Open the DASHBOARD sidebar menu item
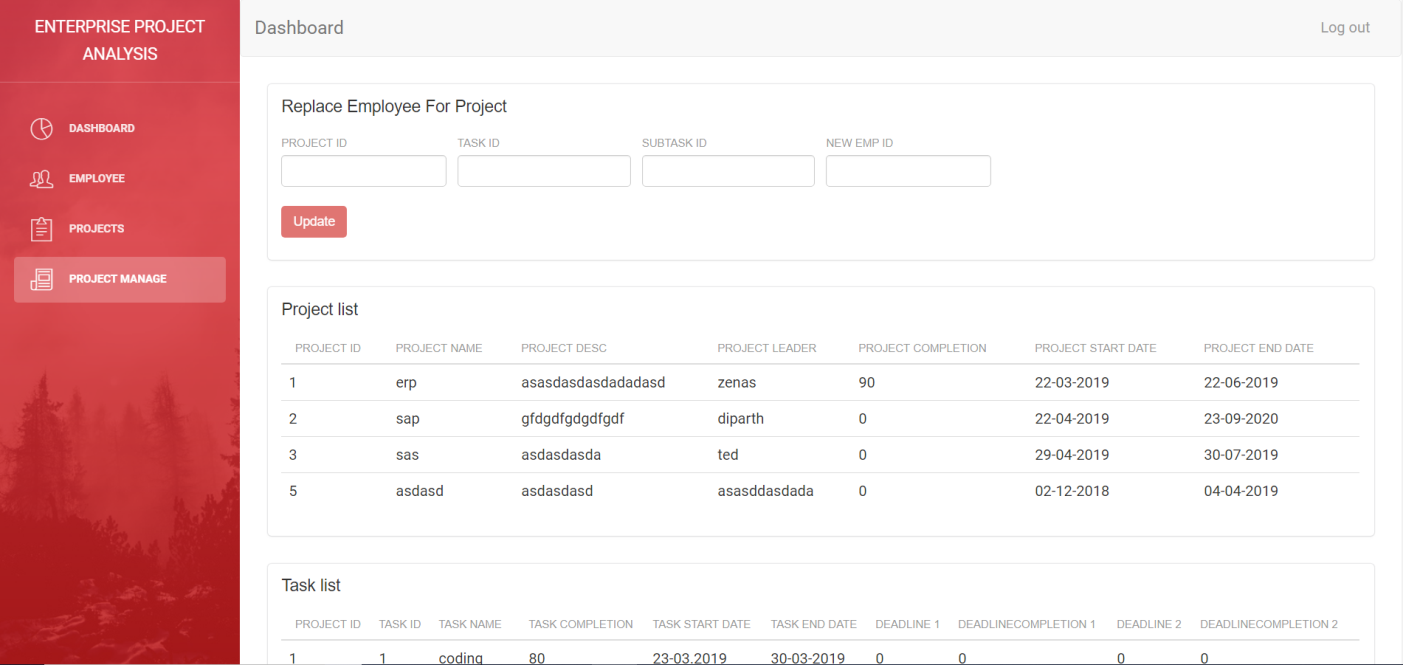Viewport: 1403px width, 665px height. tap(120, 129)
